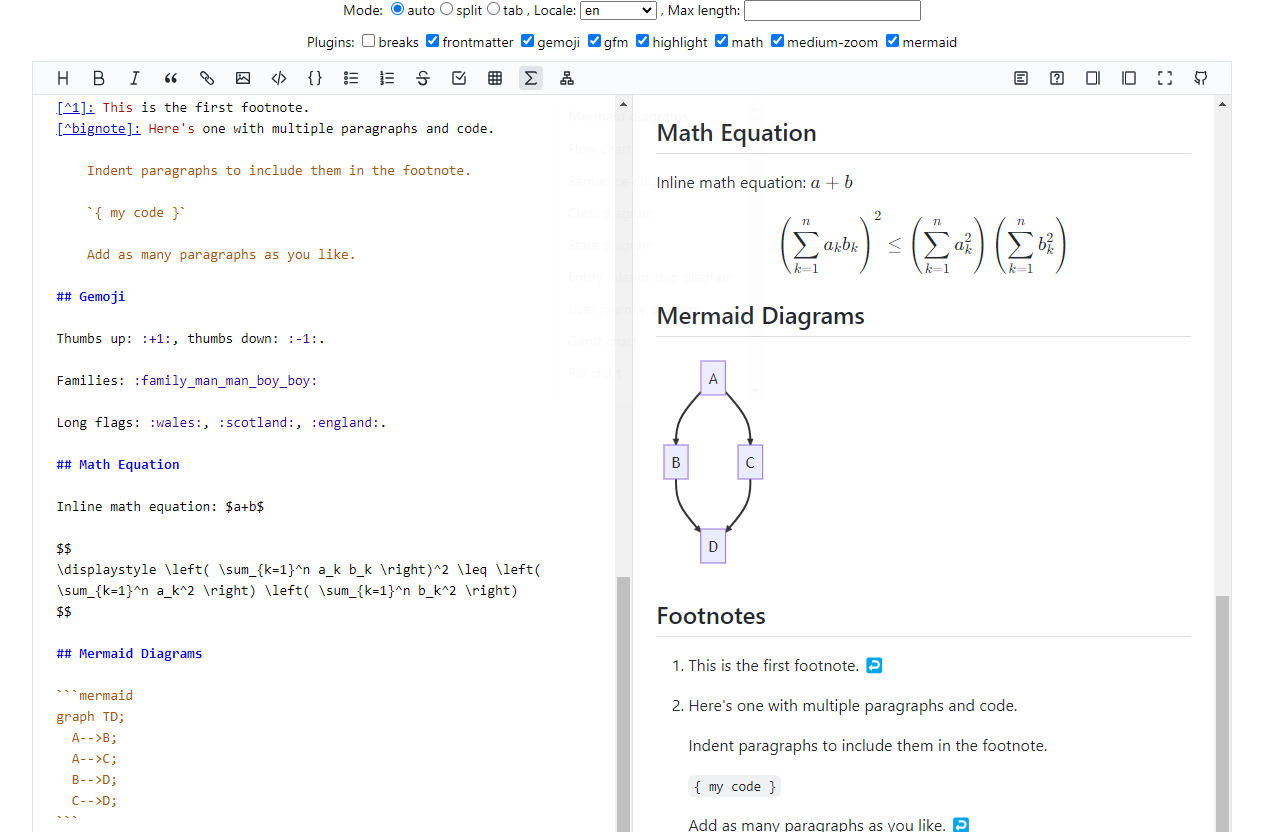Toggle bold formatting in the toolbar
This screenshot has width=1287, height=832.
tap(99, 77)
